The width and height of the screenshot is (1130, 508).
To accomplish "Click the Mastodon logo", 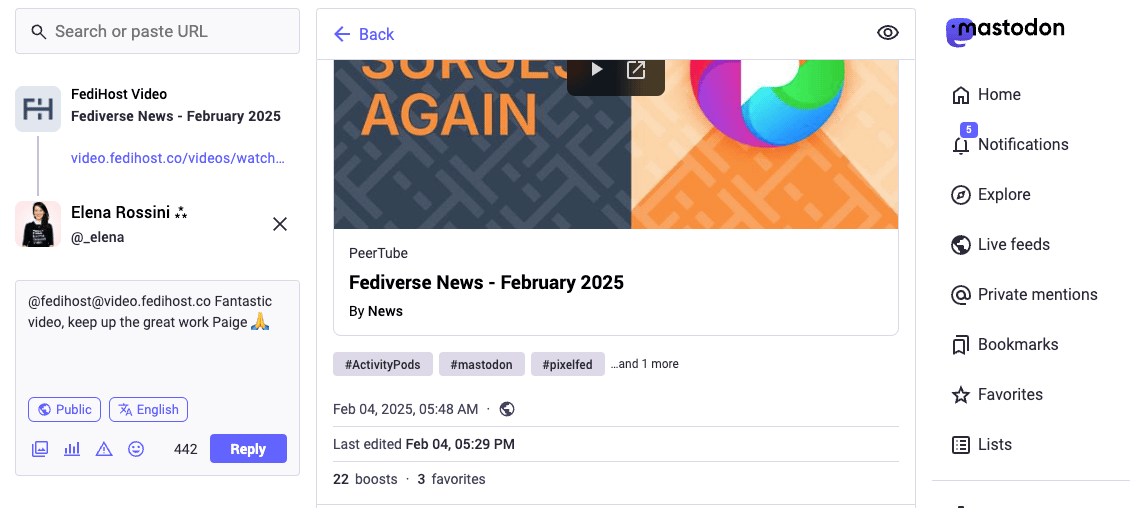I will pos(1005,31).
